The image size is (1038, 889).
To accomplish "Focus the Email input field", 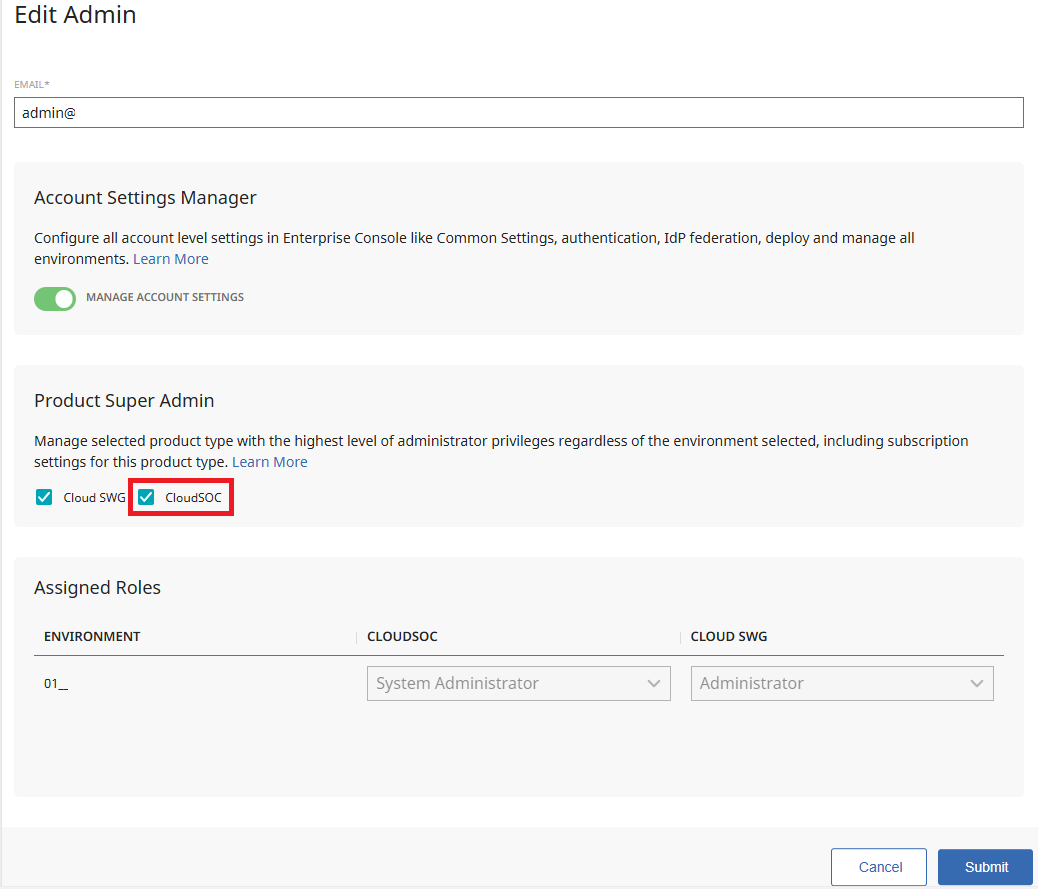I will pyautogui.click(x=518, y=113).
